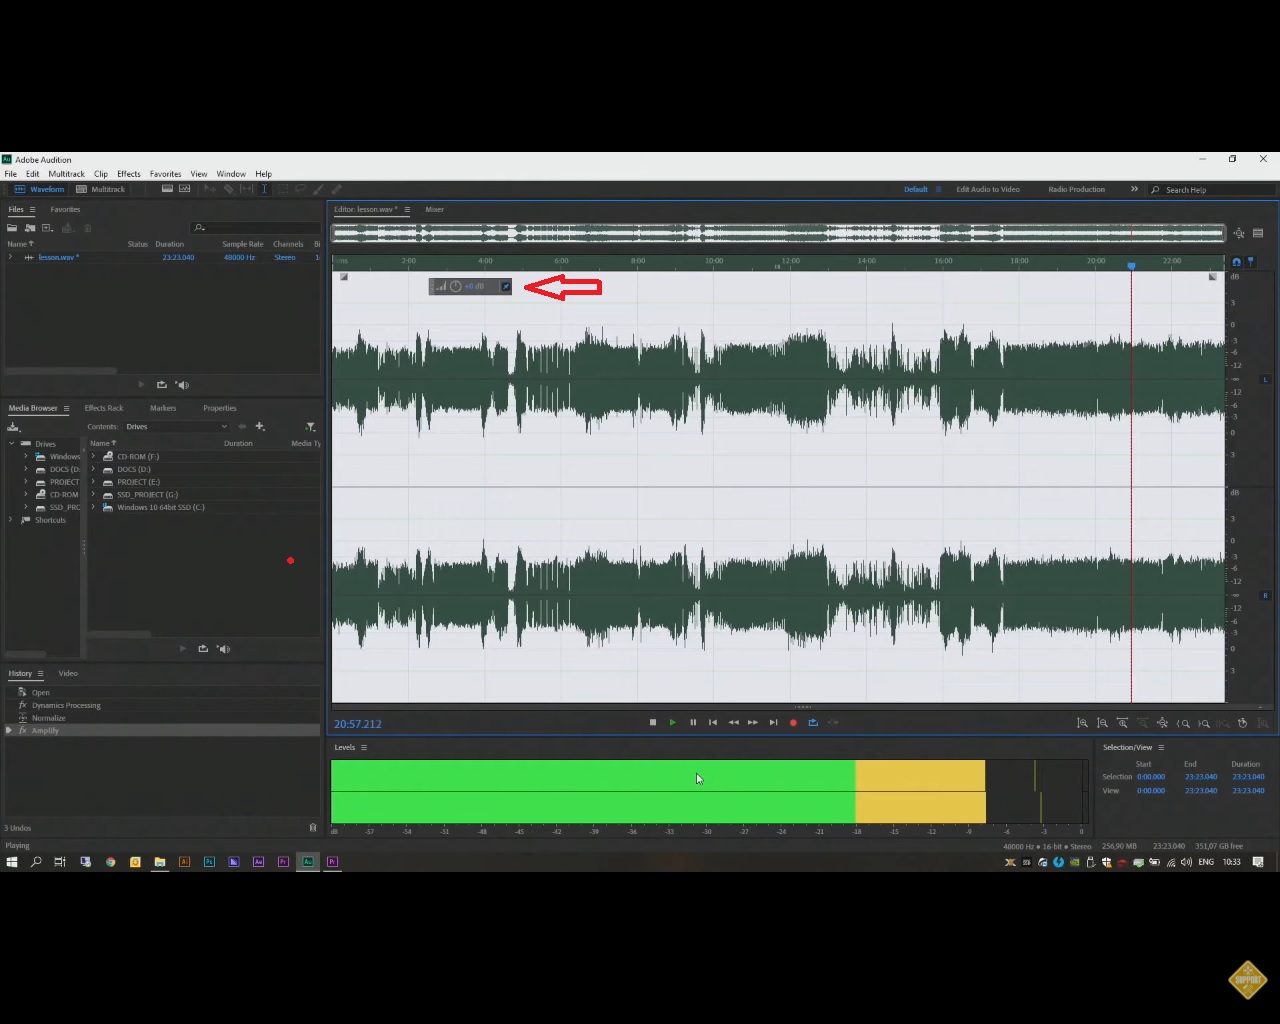
Task: Click Import File icon in Files panel
Action: [30, 228]
